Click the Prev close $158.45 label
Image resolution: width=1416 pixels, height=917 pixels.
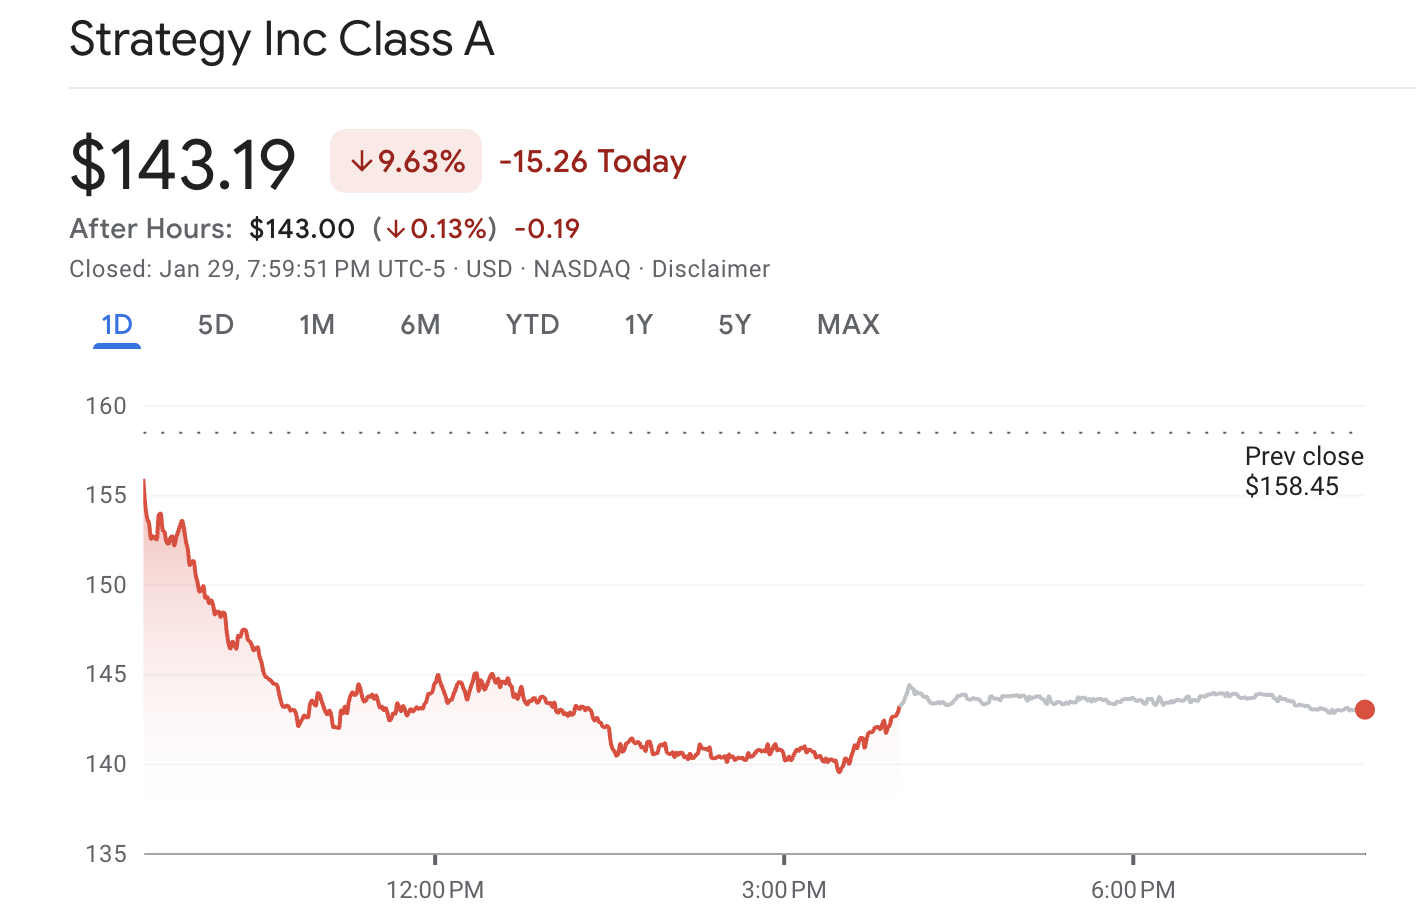pyautogui.click(x=1303, y=471)
